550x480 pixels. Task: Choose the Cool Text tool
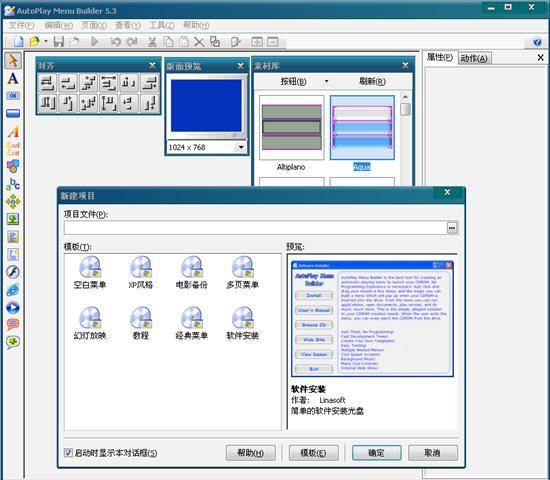[x=13, y=149]
